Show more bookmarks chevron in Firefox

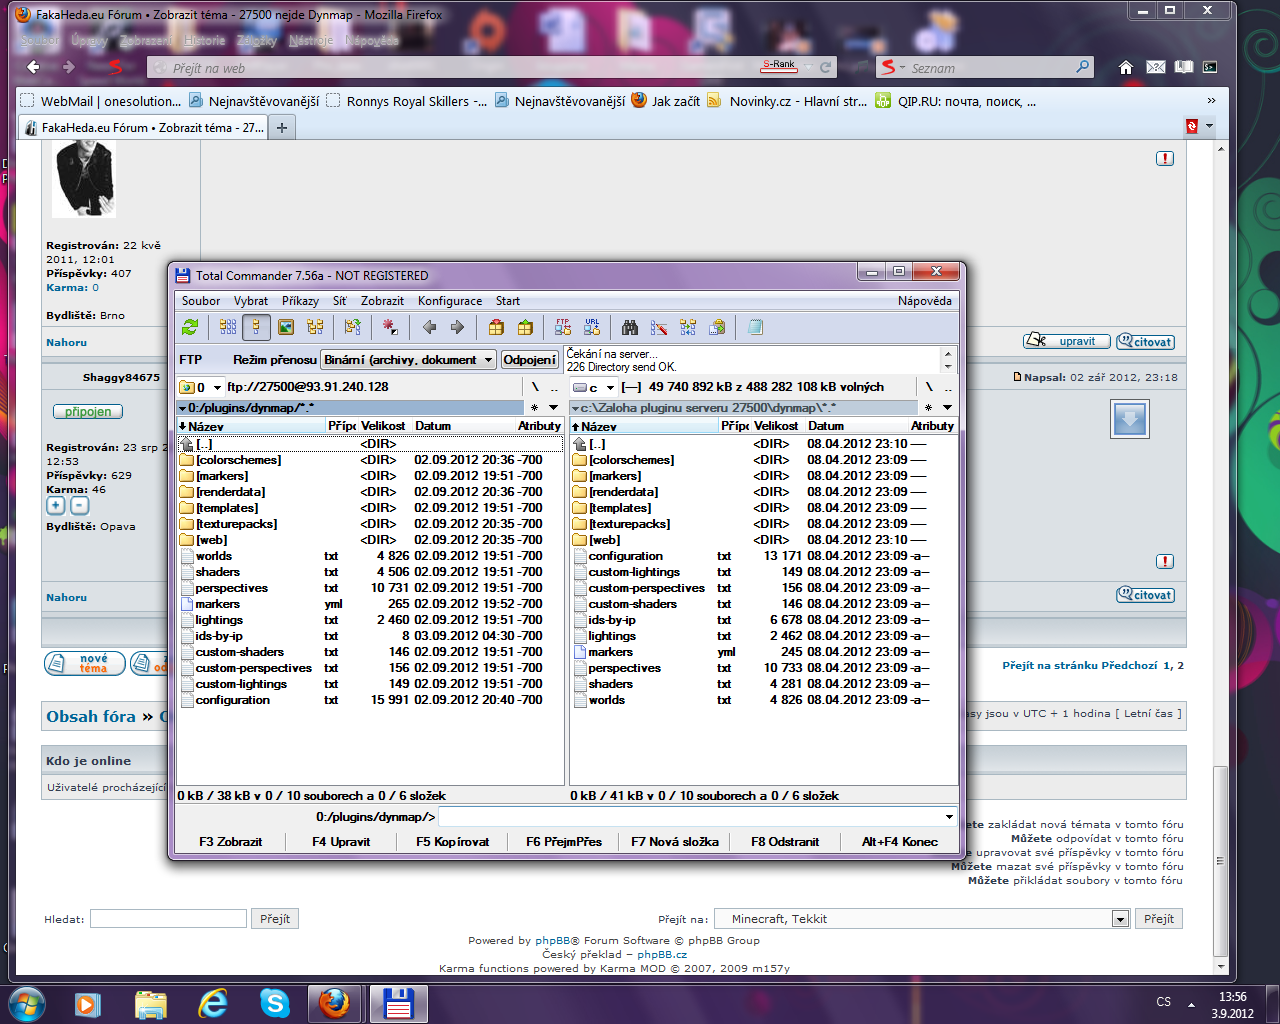[x=1211, y=101]
